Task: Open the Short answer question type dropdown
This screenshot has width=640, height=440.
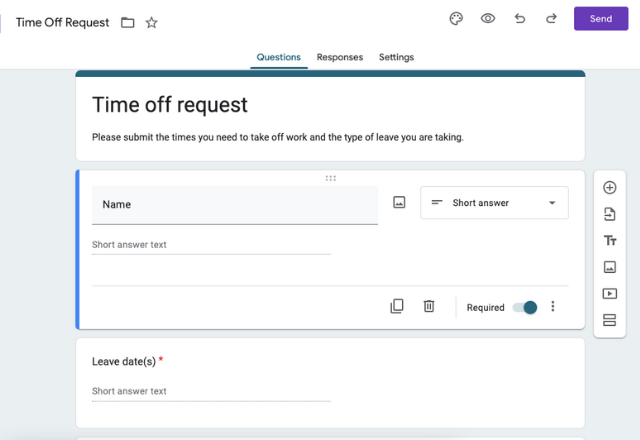Action: coord(494,203)
